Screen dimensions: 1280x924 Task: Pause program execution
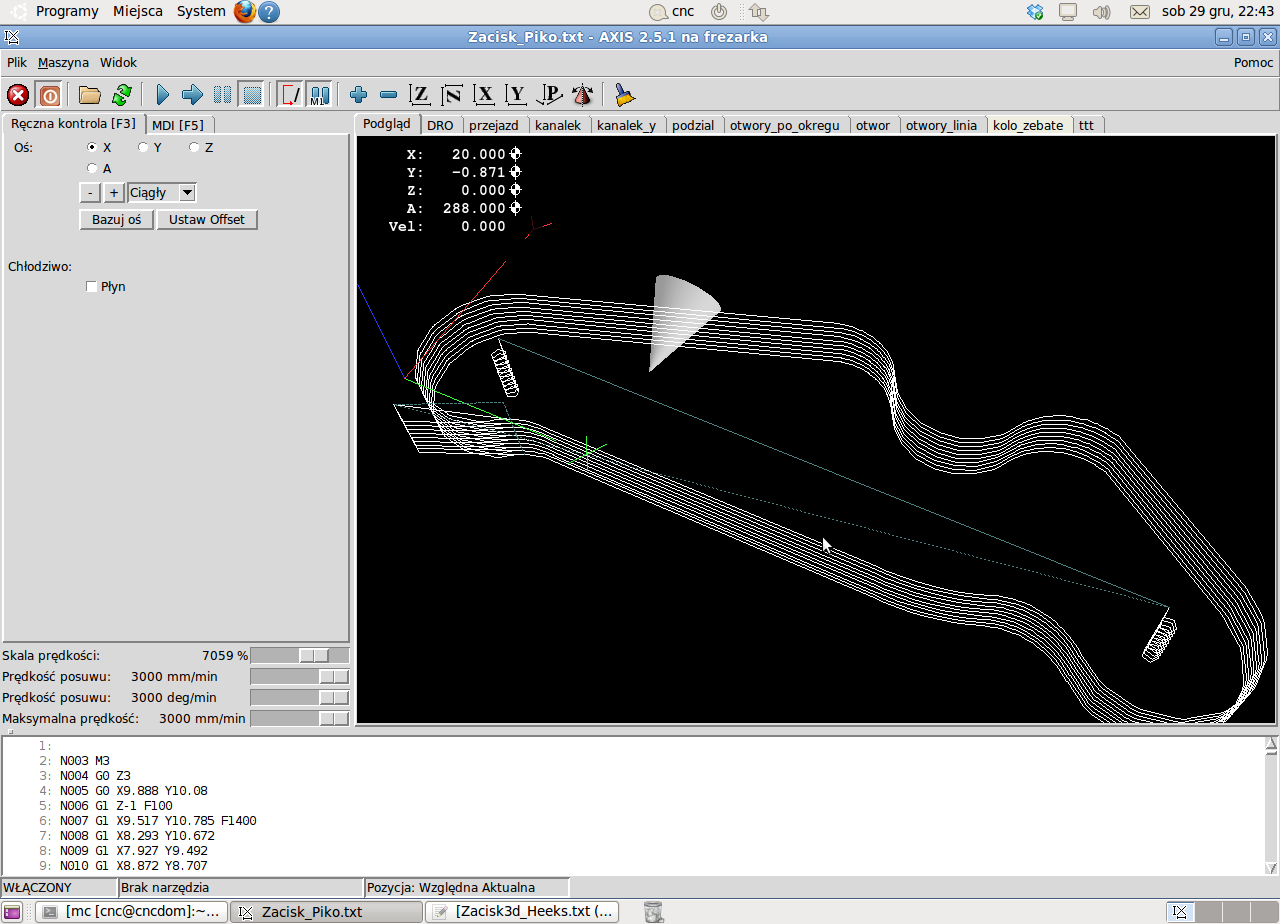[x=222, y=95]
